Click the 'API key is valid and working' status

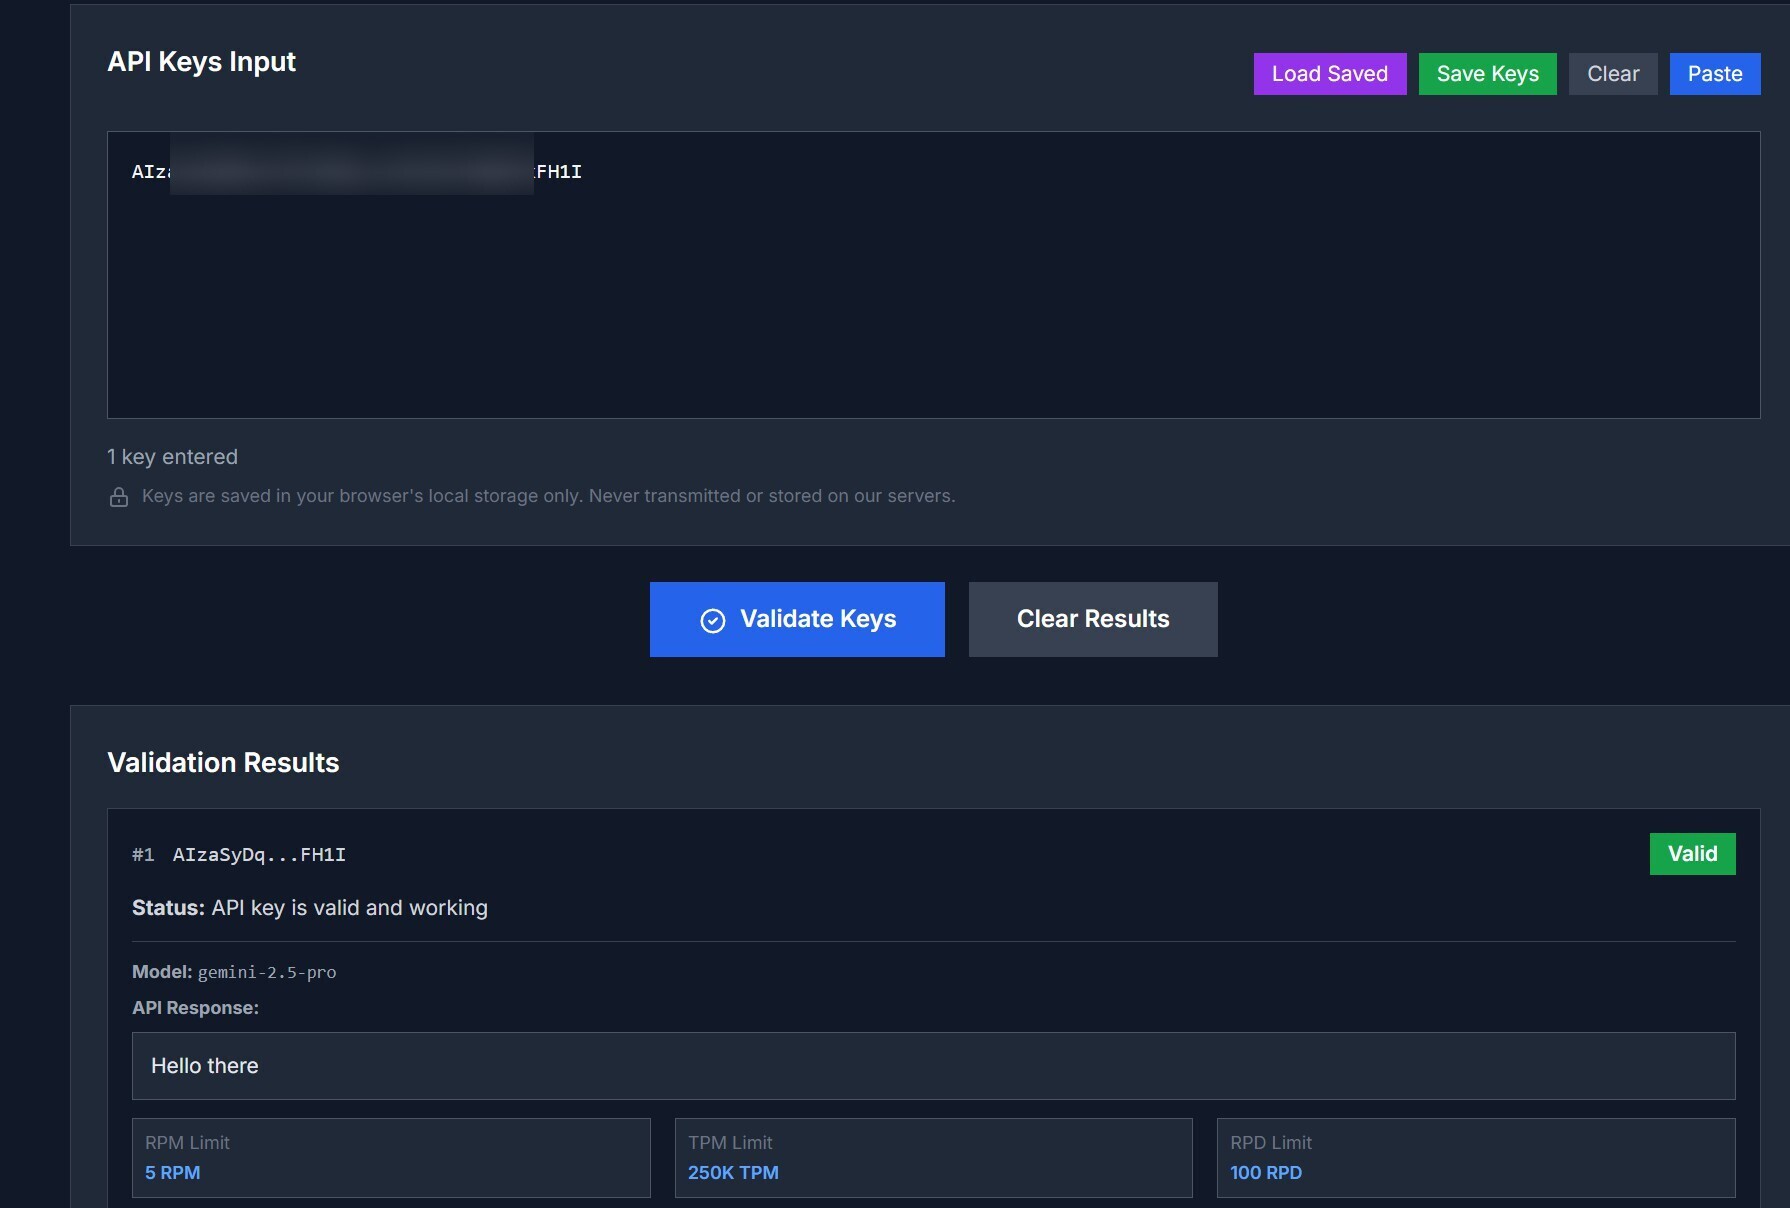349,908
